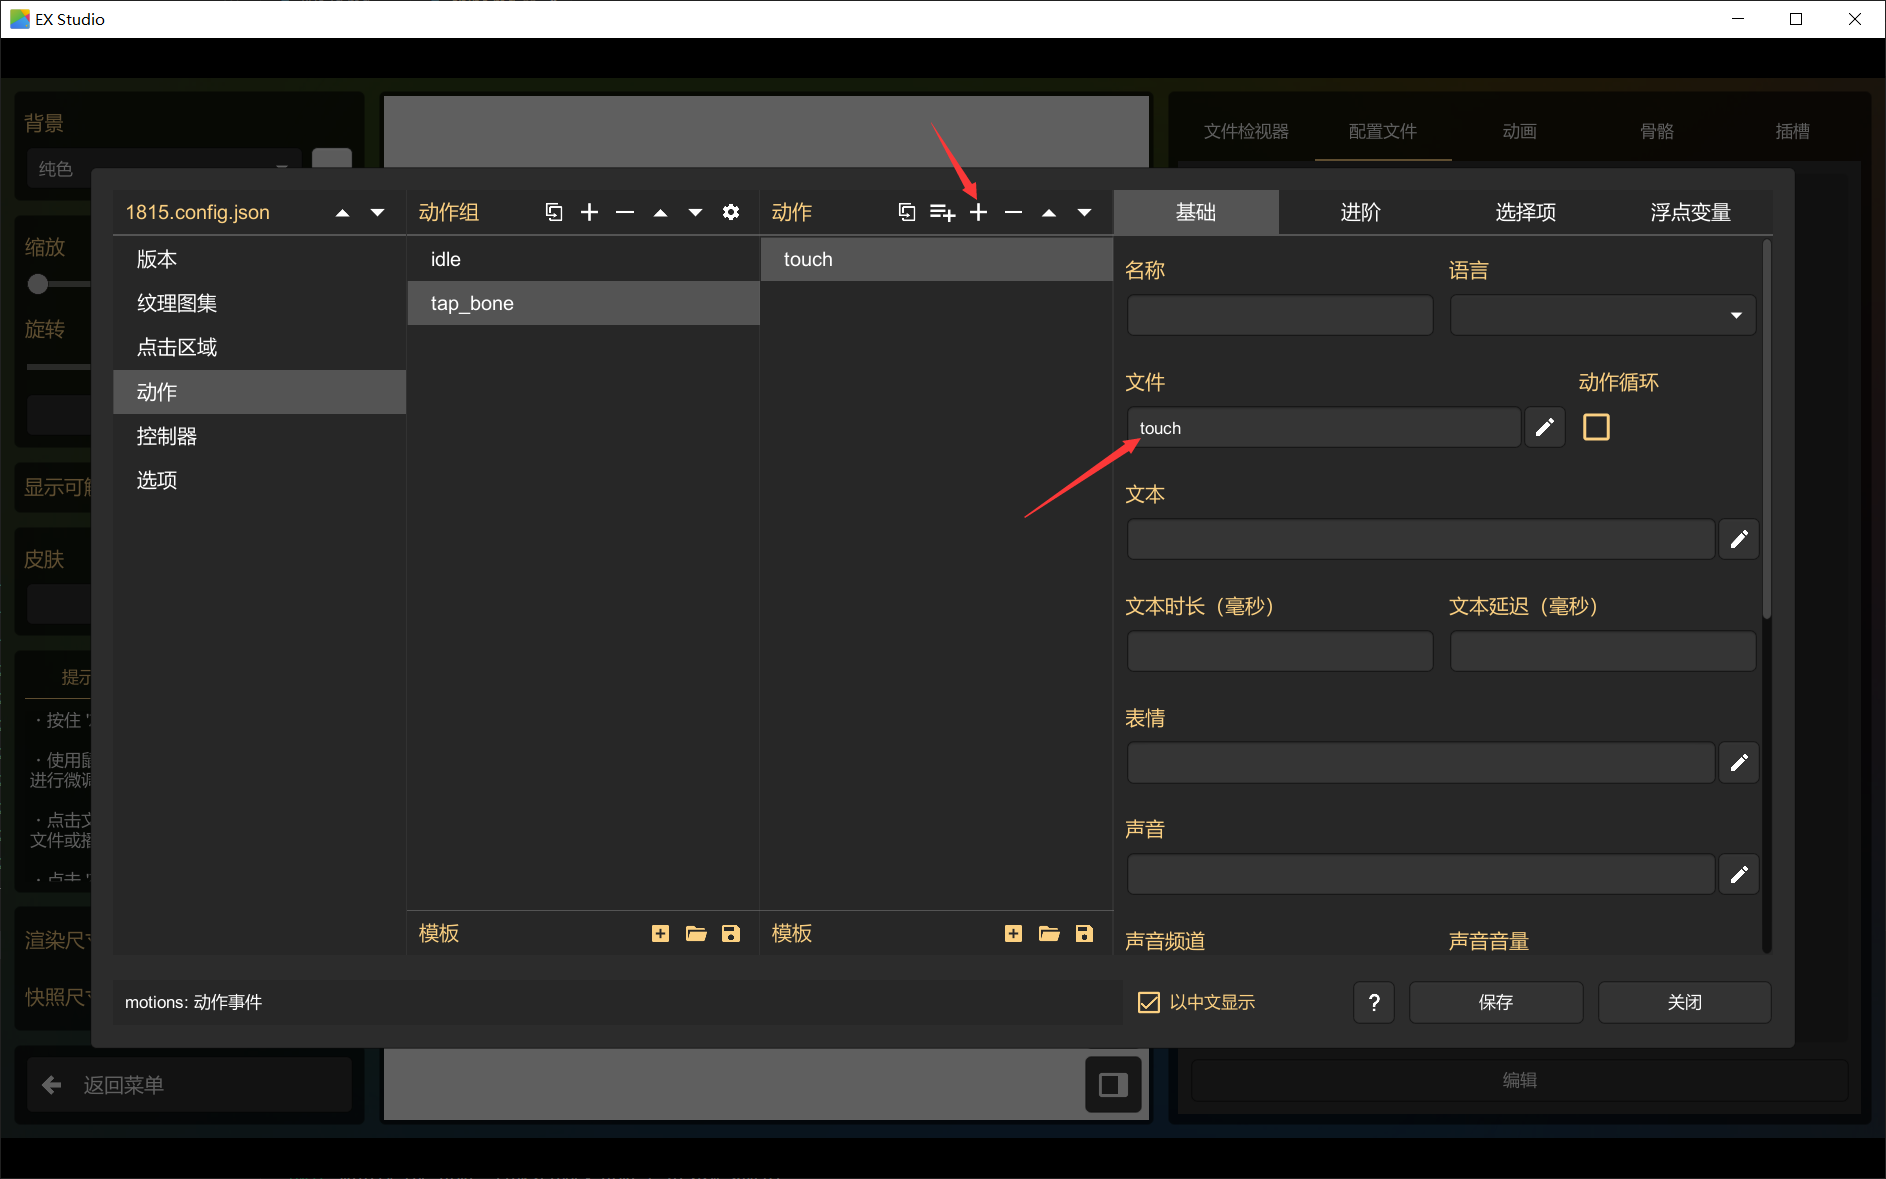Save motion group template

tap(731, 933)
